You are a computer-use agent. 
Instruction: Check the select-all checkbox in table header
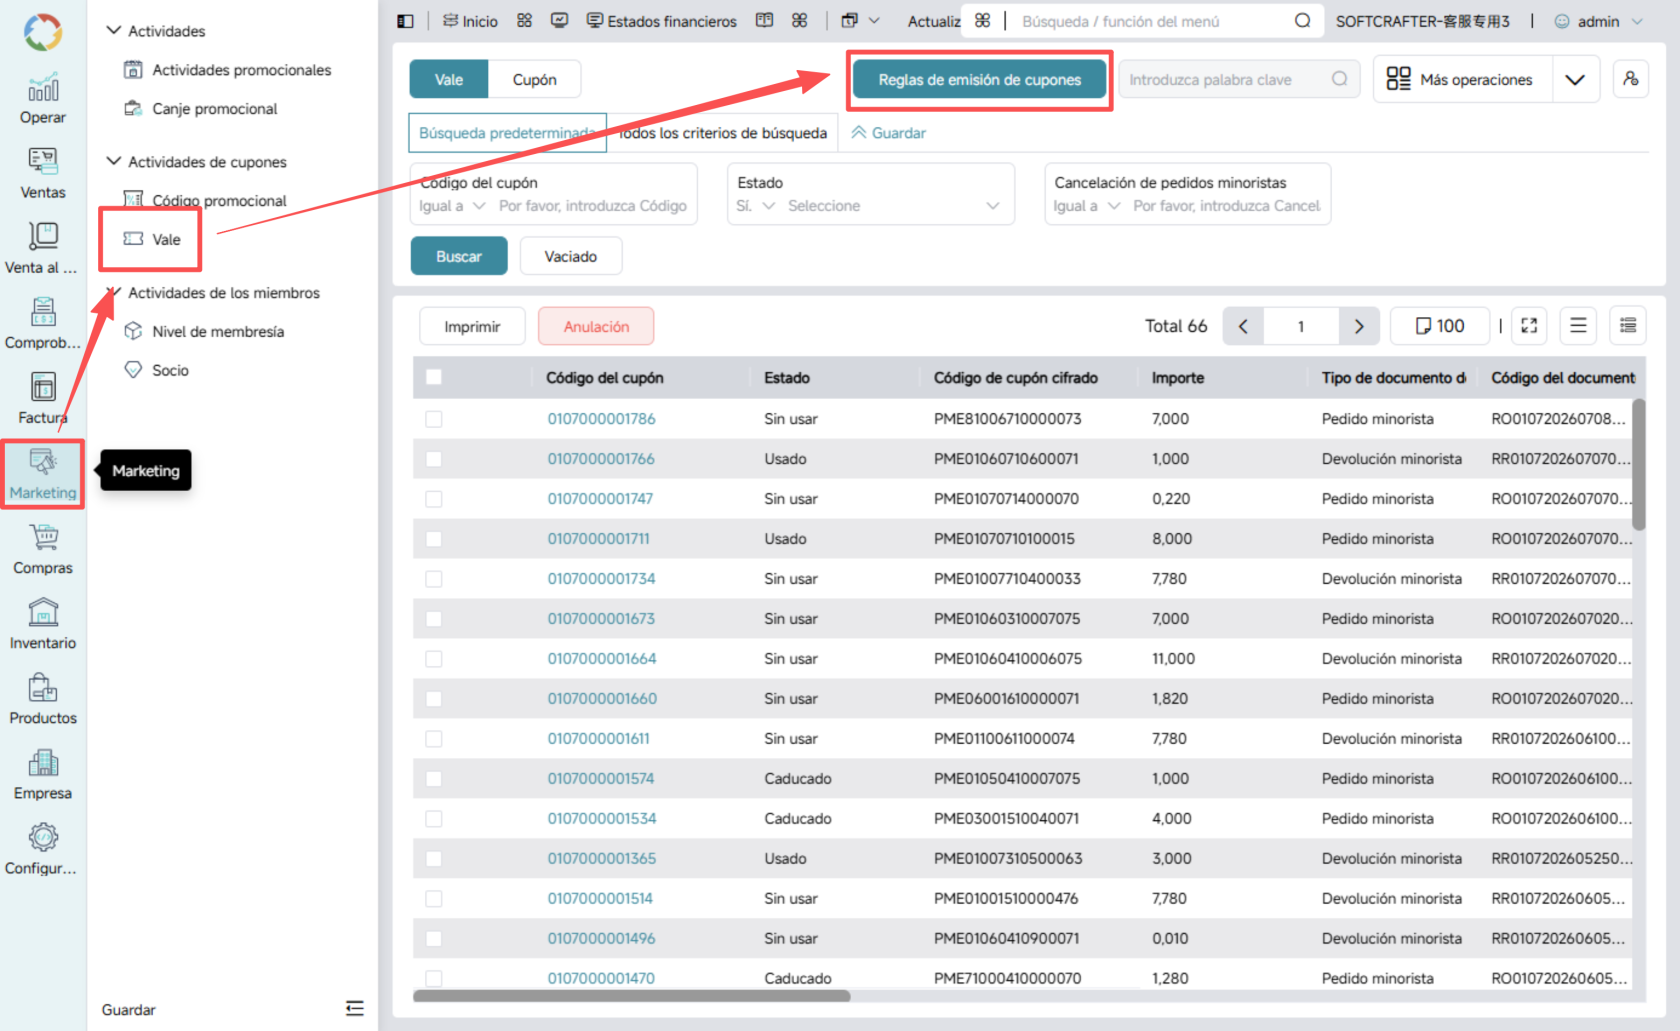point(434,378)
